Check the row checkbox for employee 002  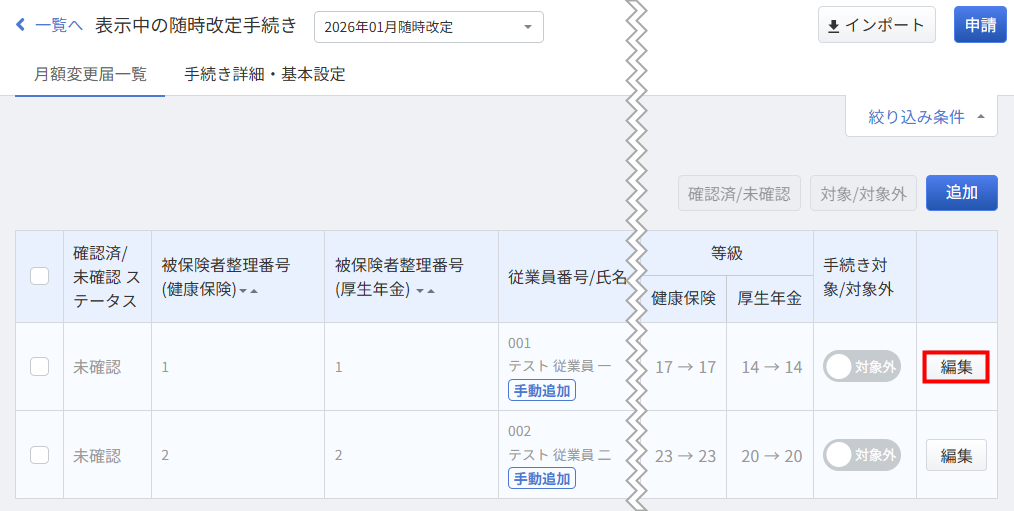point(40,455)
